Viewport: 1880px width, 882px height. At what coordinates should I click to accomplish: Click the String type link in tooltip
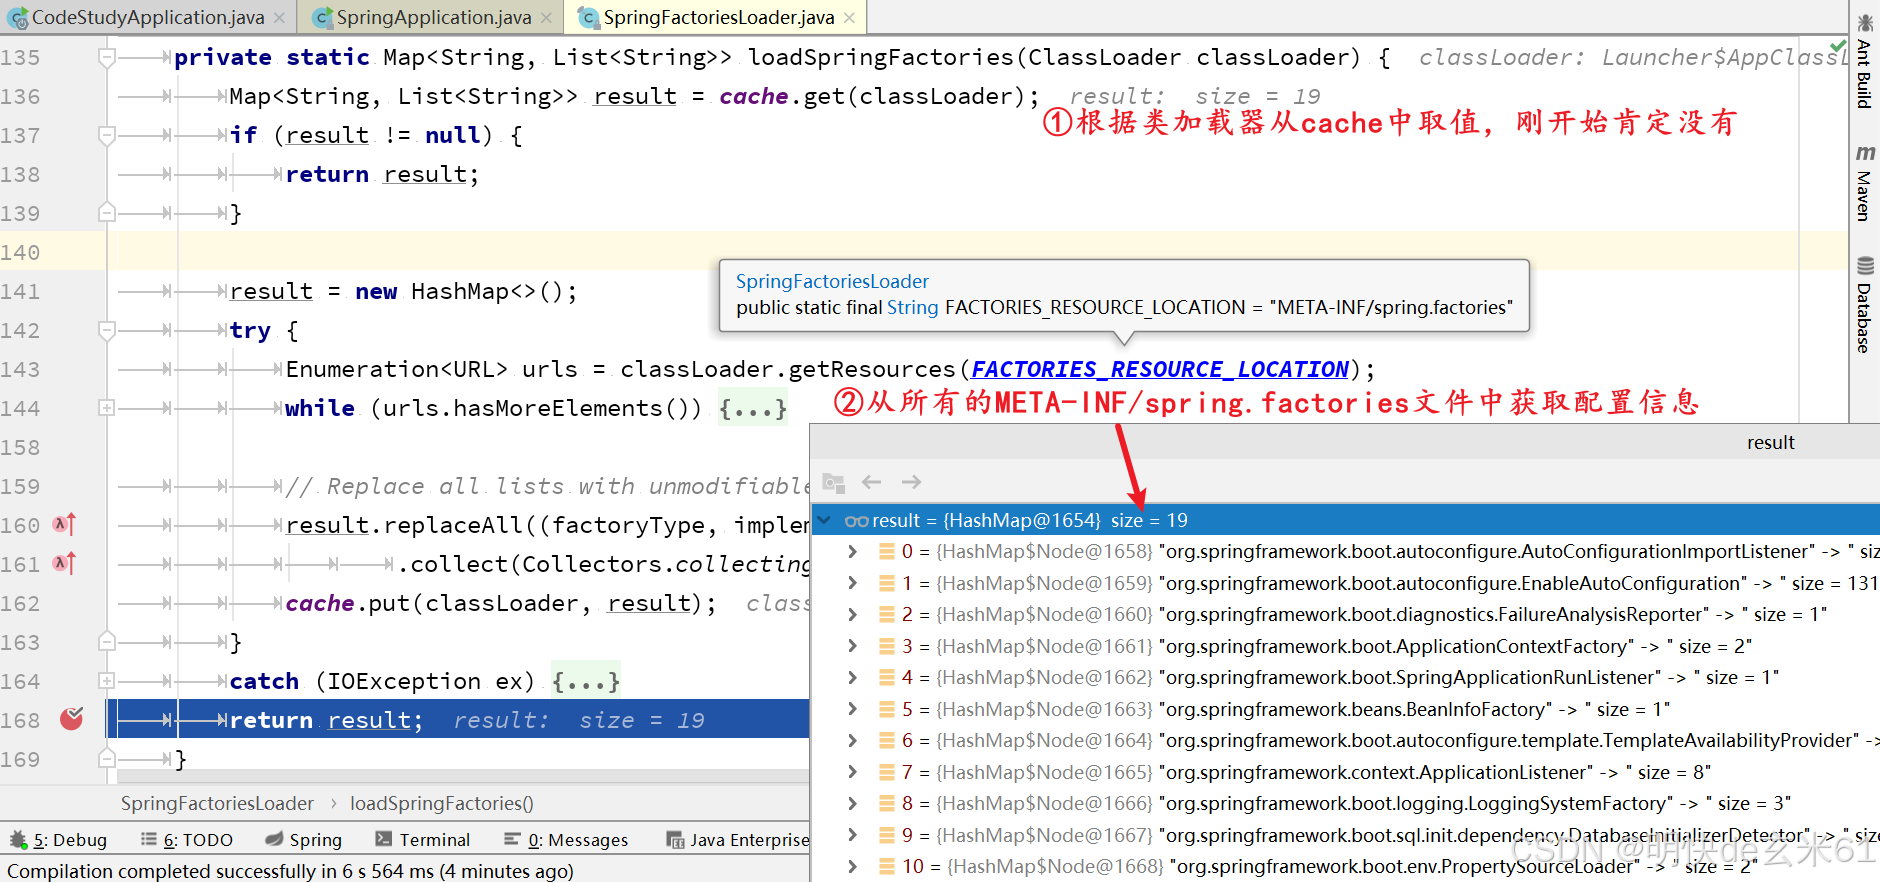[x=913, y=307]
